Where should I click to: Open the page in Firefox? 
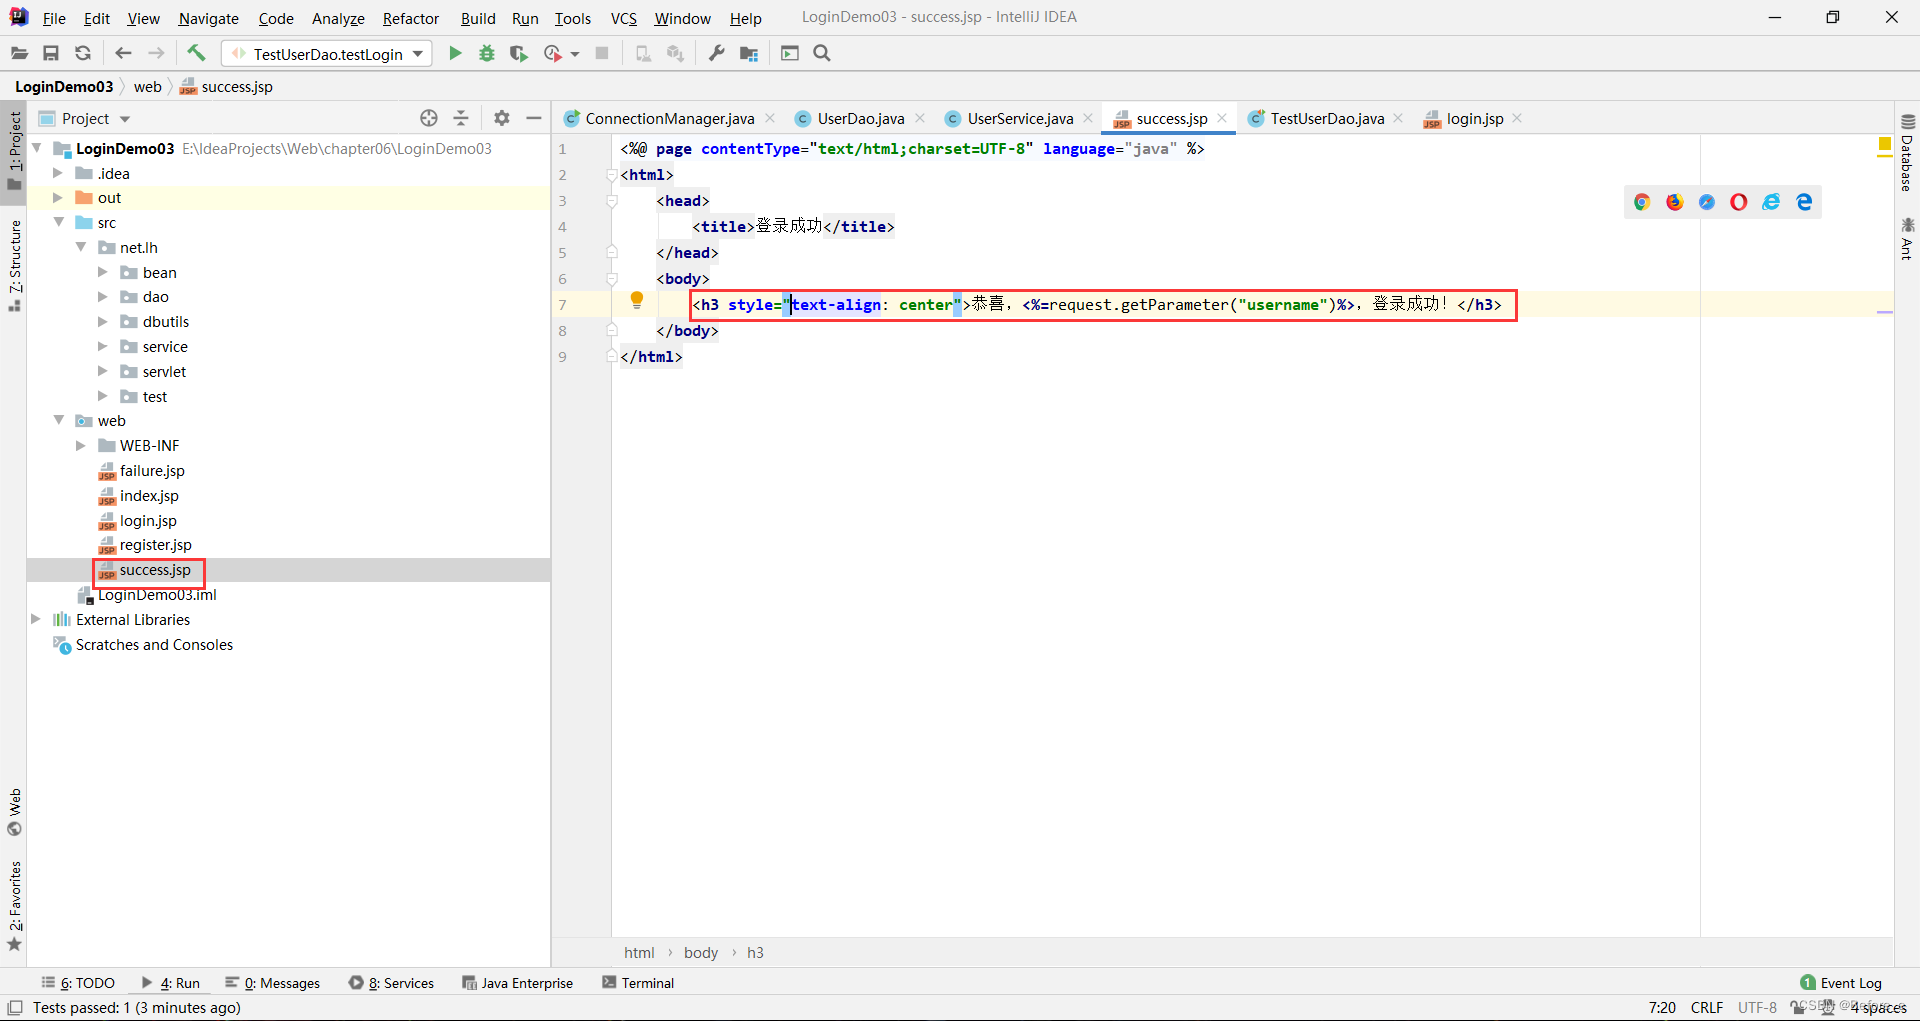1674,201
